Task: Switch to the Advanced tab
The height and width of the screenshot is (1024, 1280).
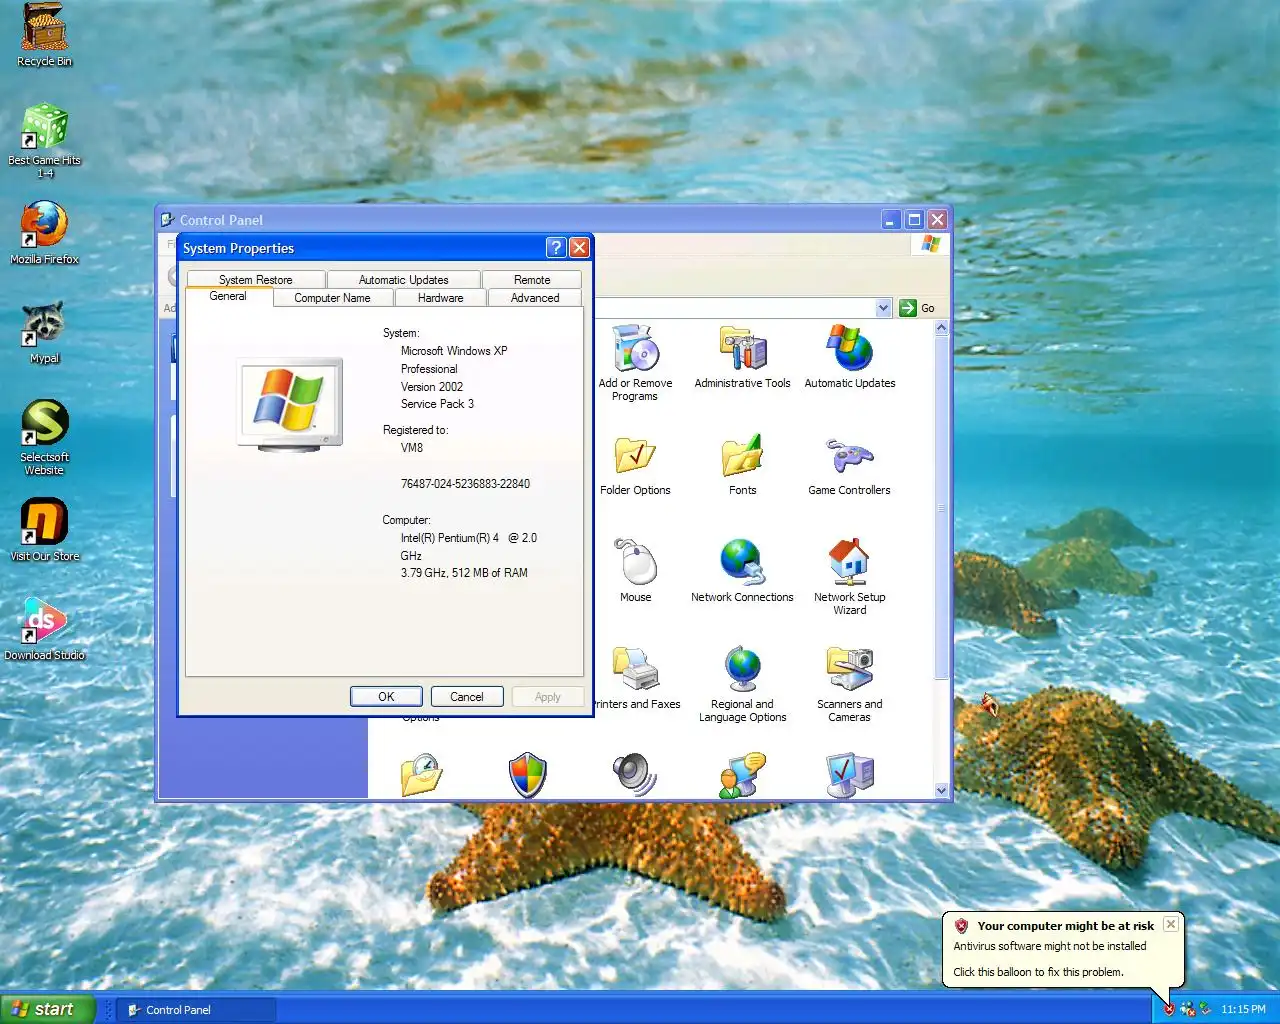Action: click(x=535, y=298)
